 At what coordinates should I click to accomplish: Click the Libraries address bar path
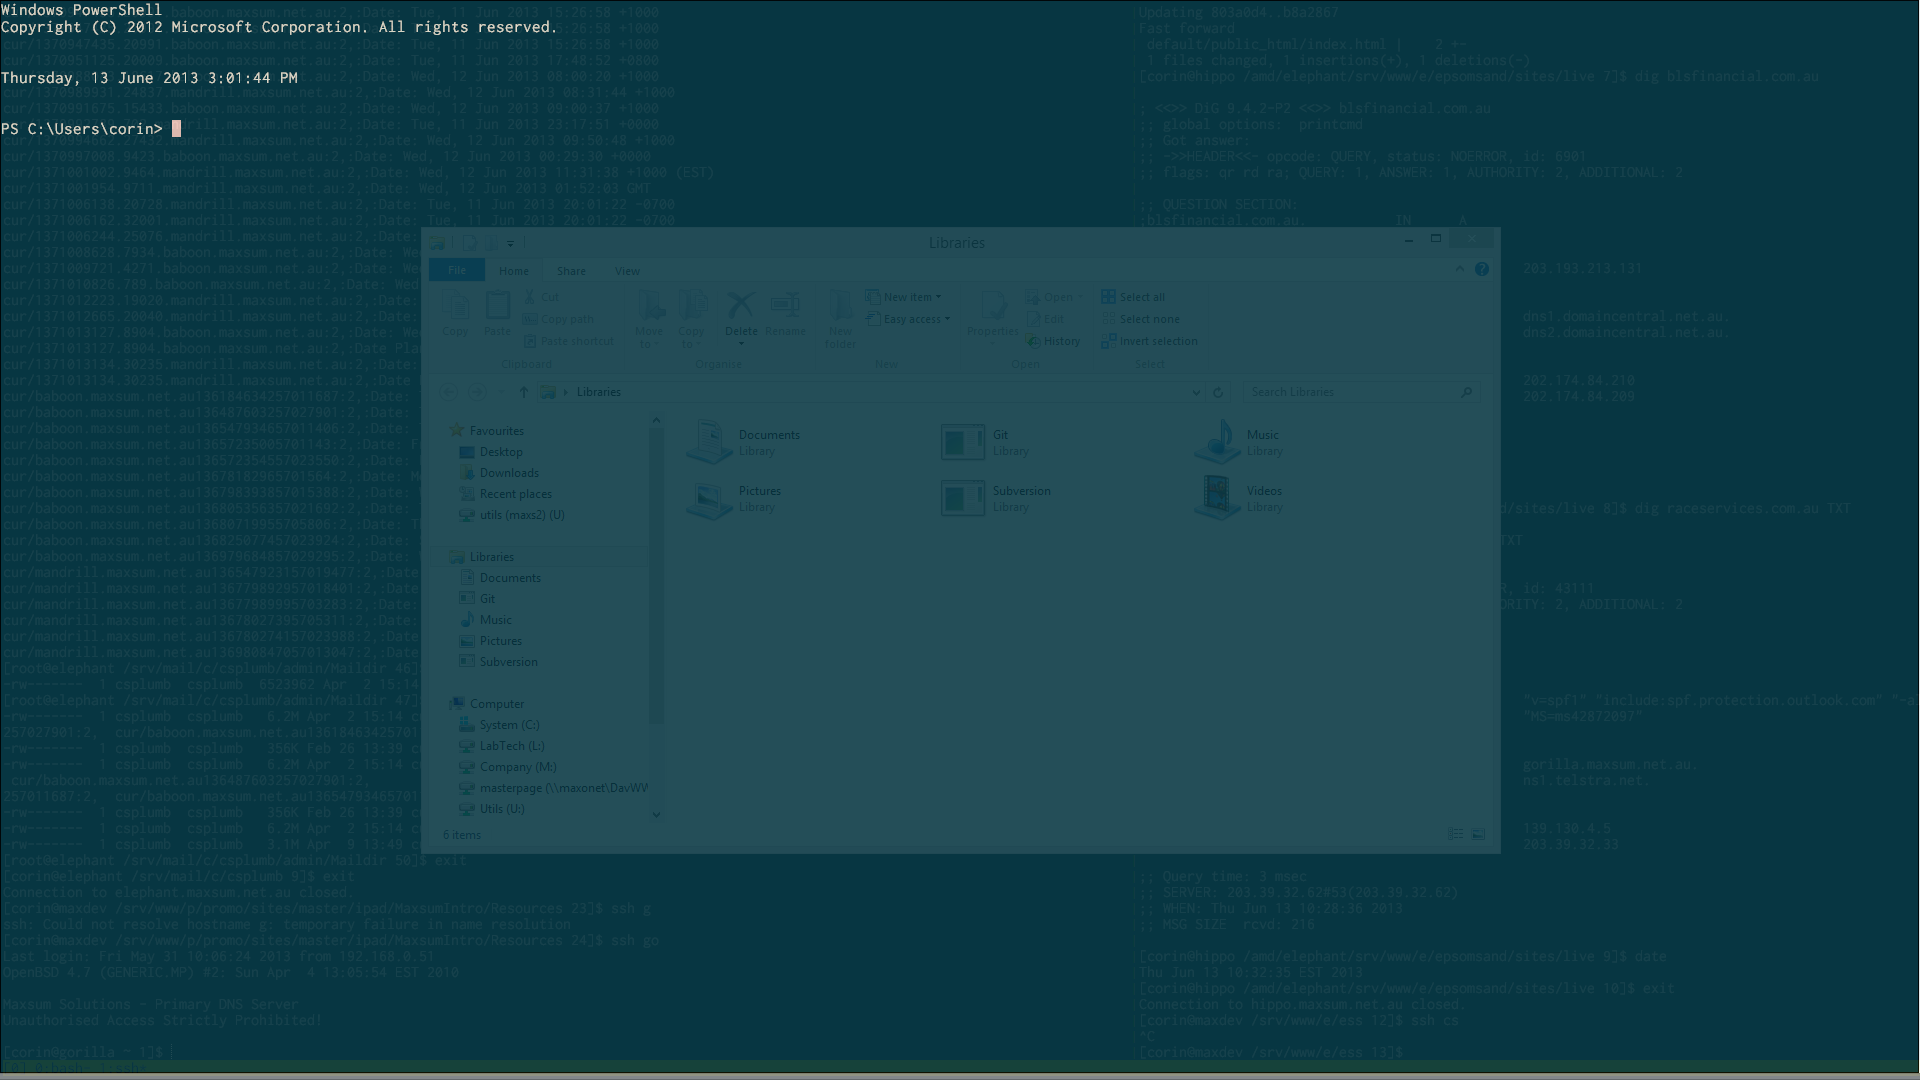(599, 392)
